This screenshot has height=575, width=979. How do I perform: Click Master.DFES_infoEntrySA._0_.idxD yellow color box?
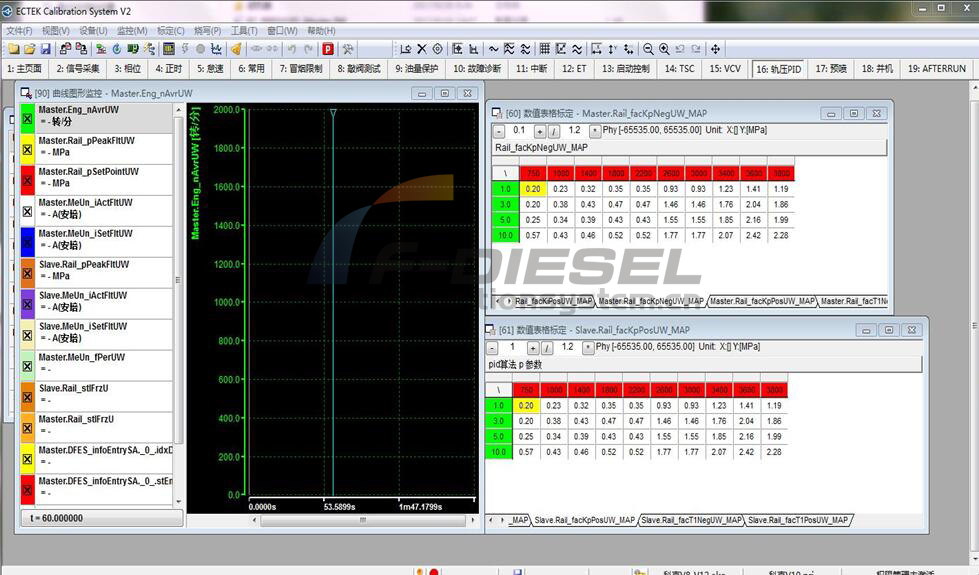(27, 459)
